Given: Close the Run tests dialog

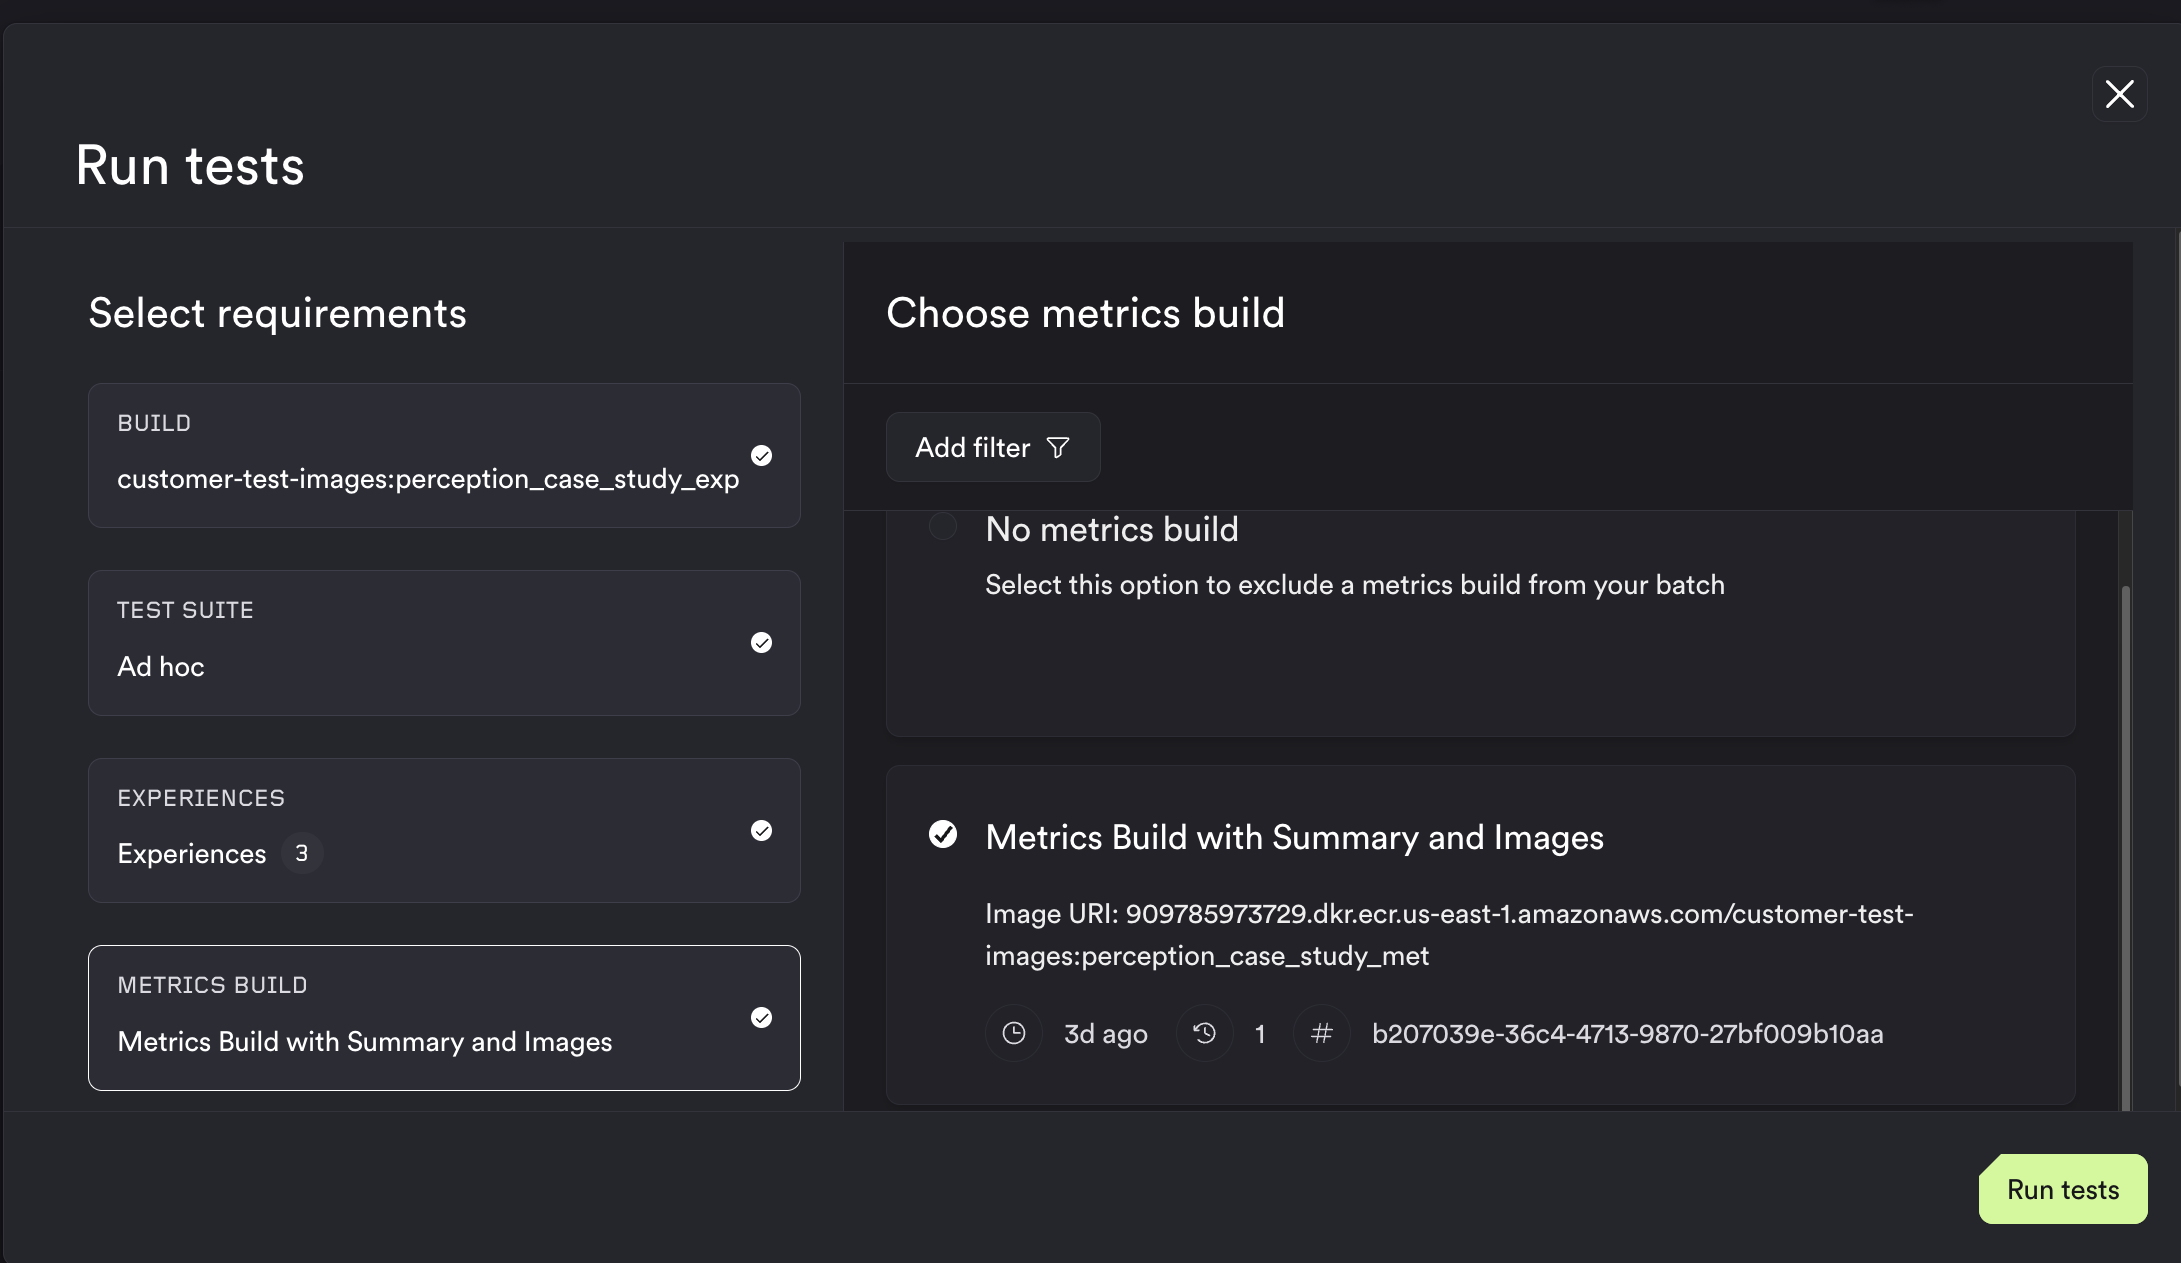Looking at the screenshot, I should click(x=2119, y=94).
